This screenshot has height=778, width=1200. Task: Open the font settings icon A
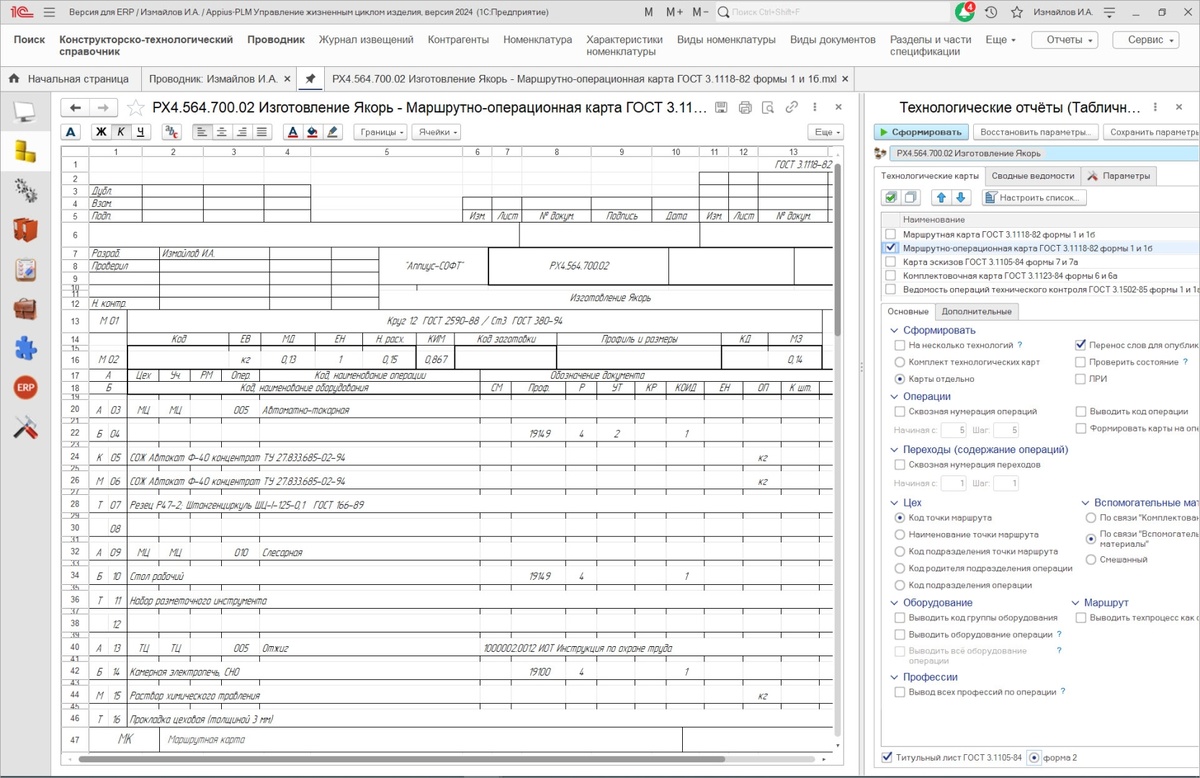(x=70, y=131)
